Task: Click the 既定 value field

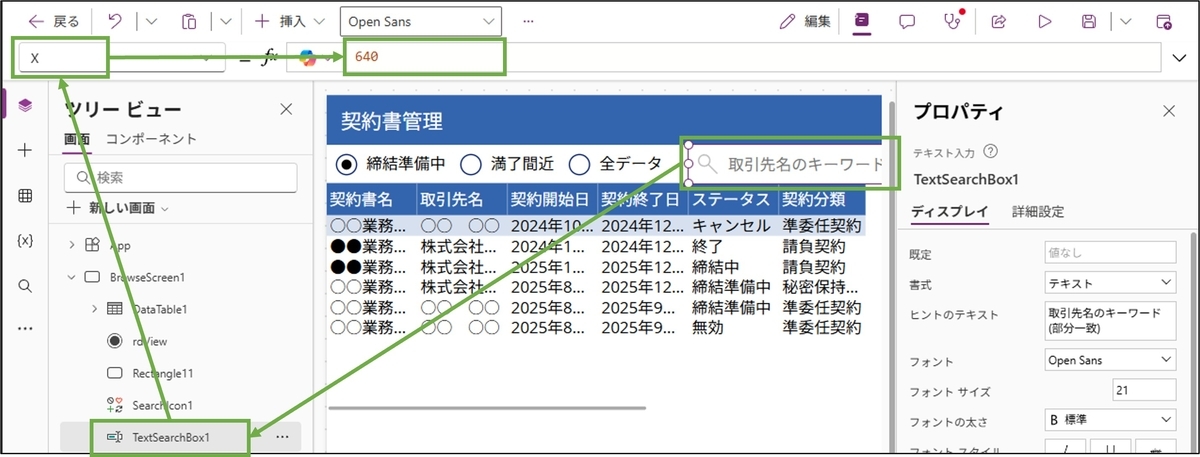Action: [1112, 255]
